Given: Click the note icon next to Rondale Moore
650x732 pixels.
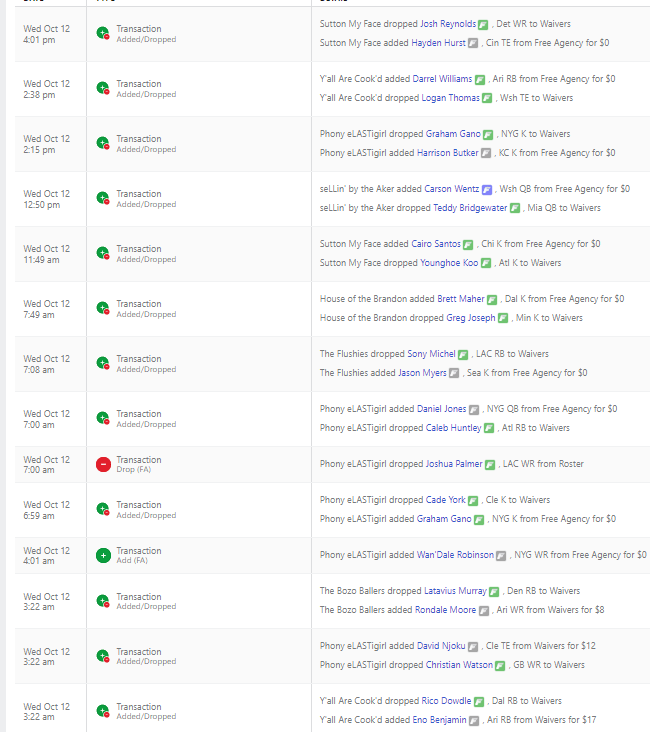Looking at the screenshot, I should coord(484,610).
